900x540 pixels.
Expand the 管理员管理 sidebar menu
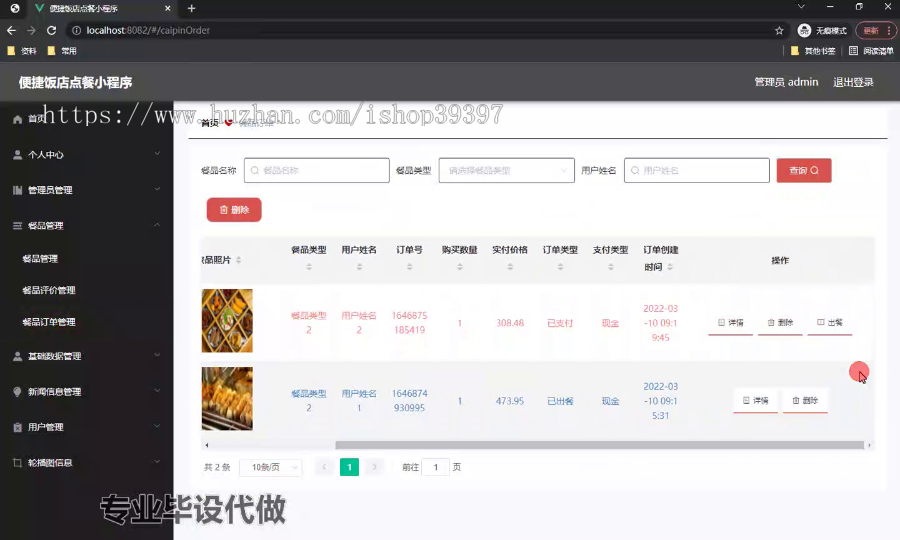[x=86, y=190]
